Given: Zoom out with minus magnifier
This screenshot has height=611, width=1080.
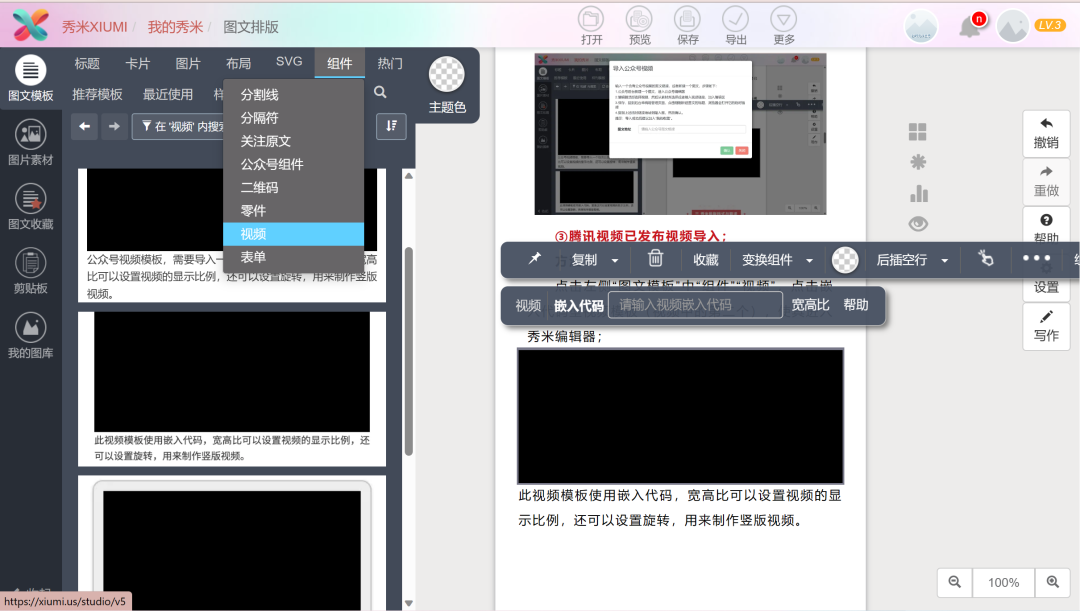Looking at the screenshot, I should click(x=955, y=582).
